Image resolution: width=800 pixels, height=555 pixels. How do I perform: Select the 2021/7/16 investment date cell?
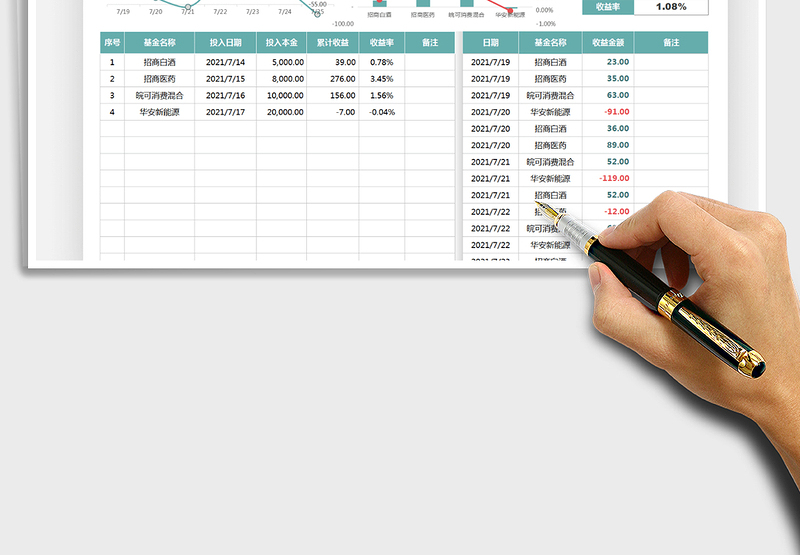click(225, 95)
